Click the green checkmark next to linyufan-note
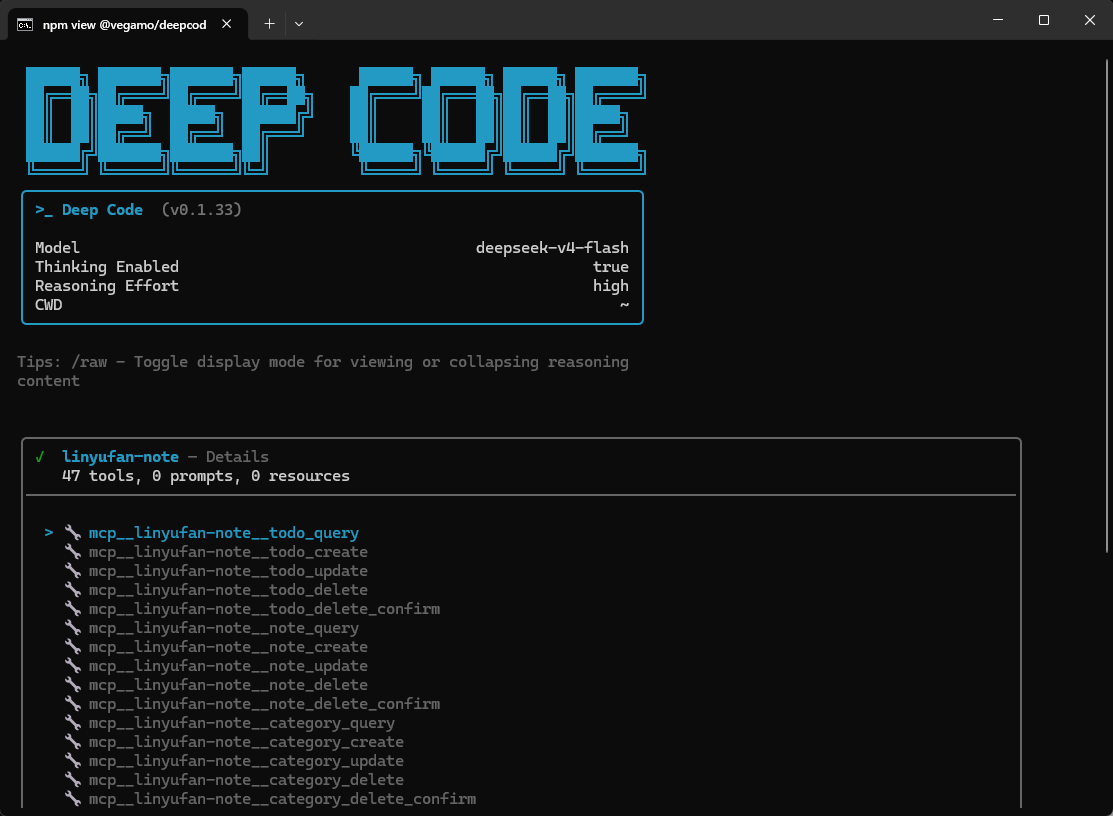 40,457
